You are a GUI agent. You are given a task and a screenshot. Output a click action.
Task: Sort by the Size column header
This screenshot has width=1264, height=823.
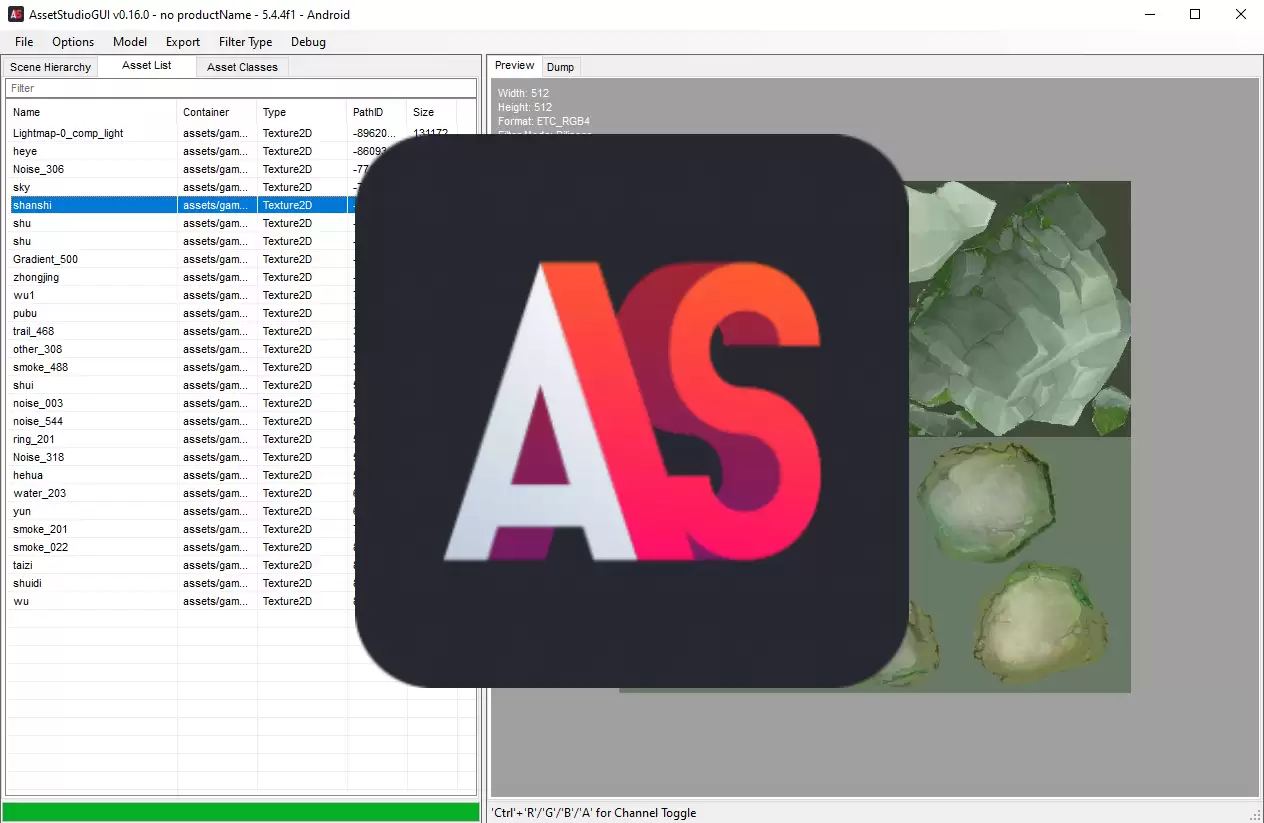click(x=432, y=112)
